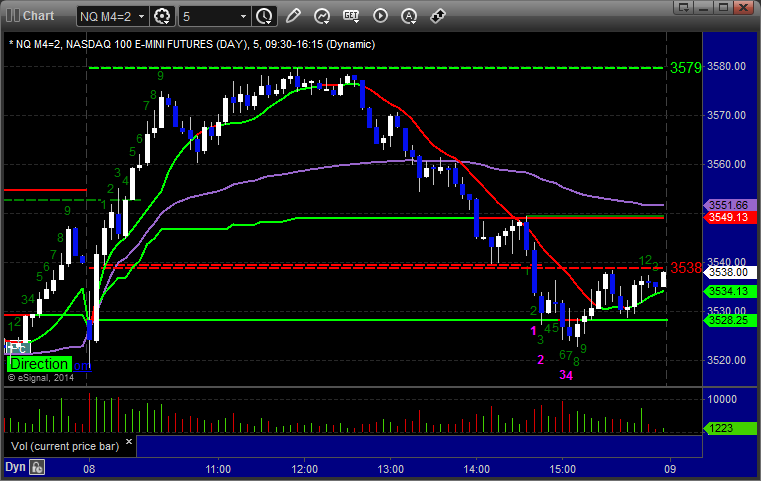Click the purple 3551.66 price marker

[x=729, y=205]
